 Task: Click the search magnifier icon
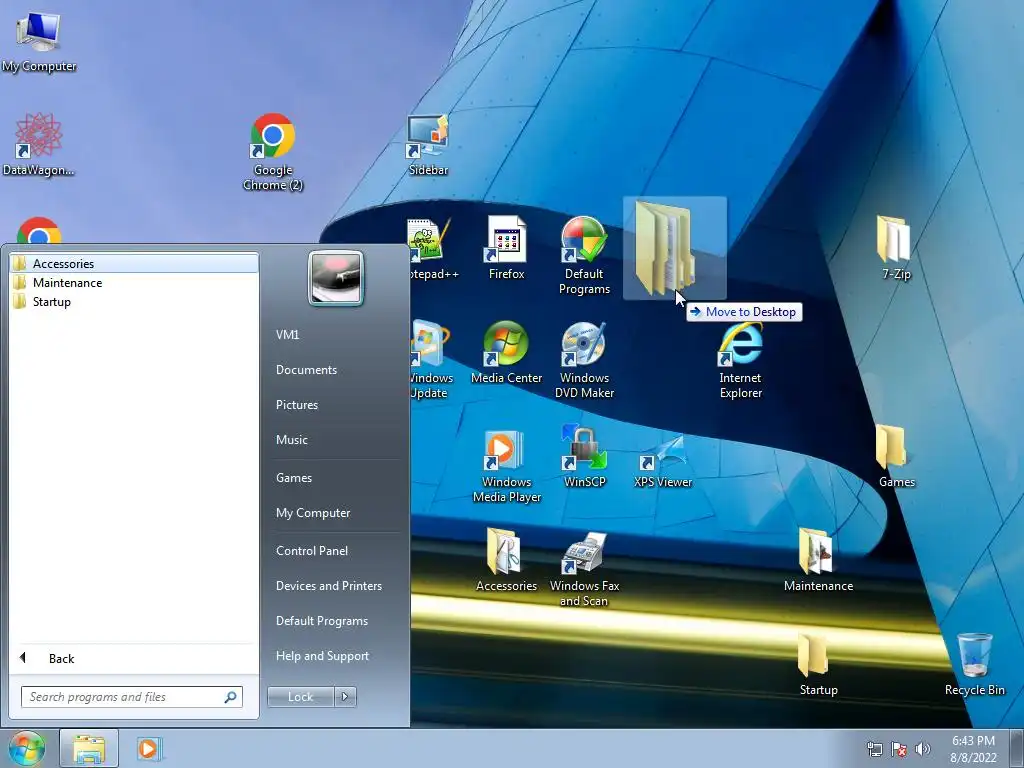pyautogui.click(x=230, y=697)
